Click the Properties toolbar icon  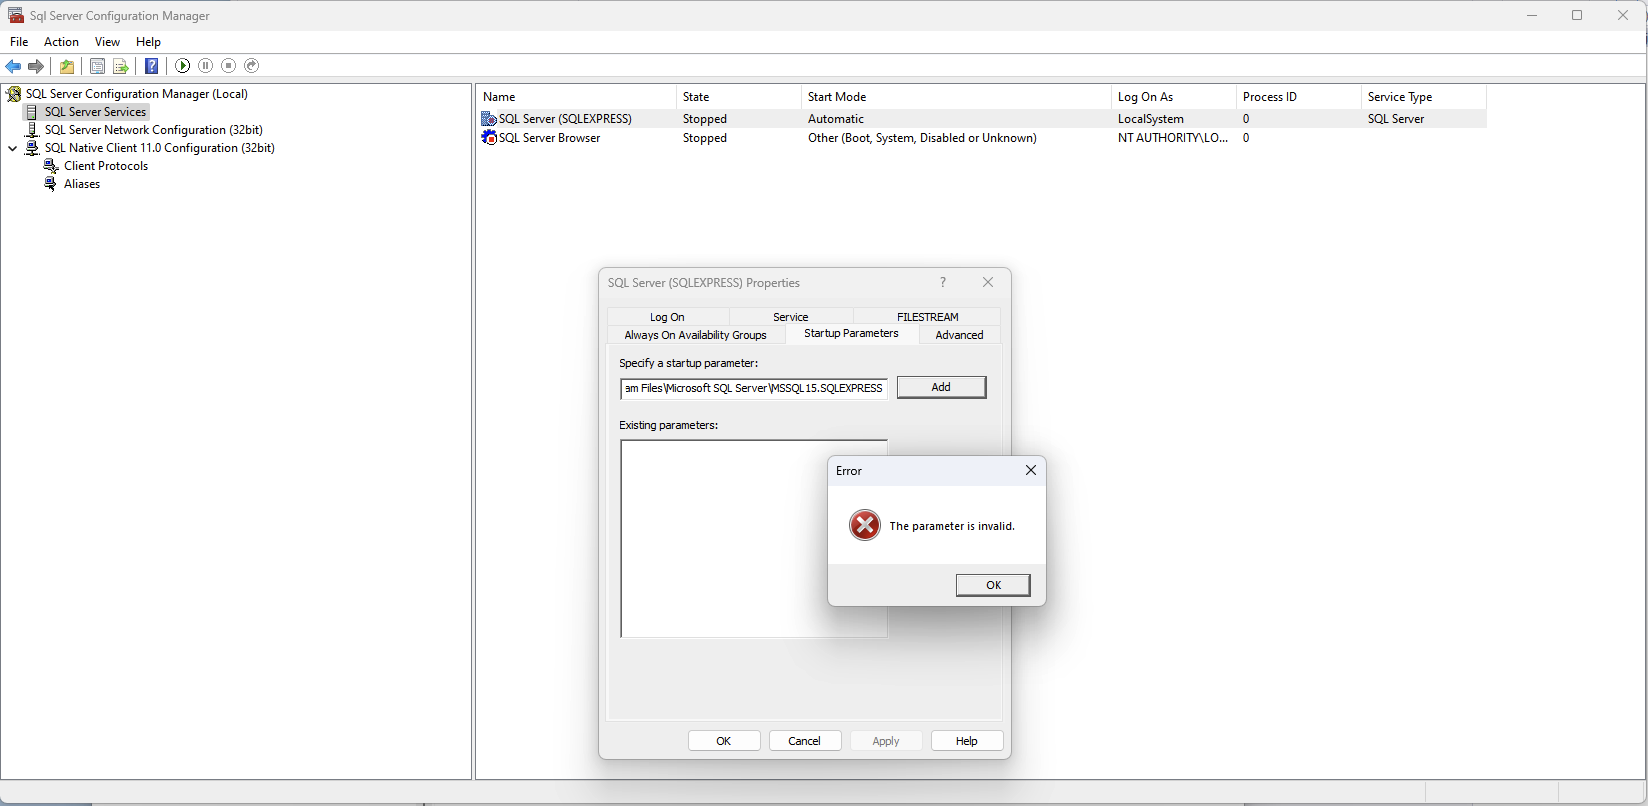coord(97,66)
